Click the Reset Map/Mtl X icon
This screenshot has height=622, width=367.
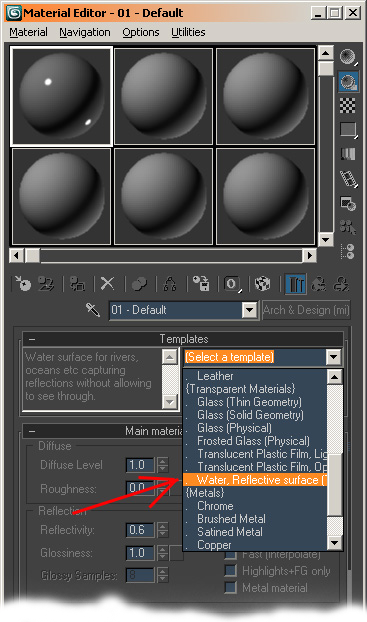[x=107, y=284]
